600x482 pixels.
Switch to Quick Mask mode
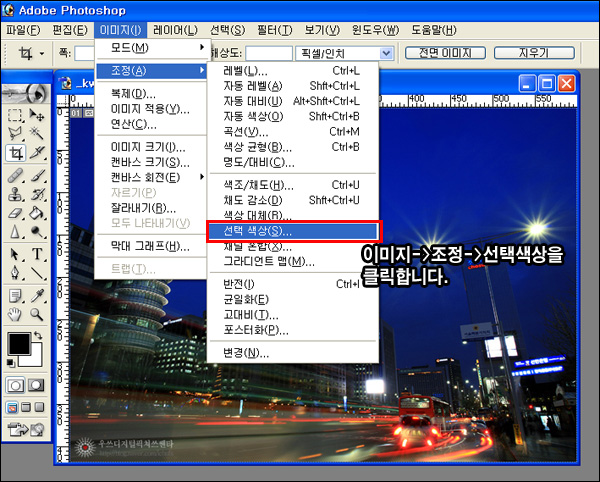pyautogui.click(x=36, y=386)
